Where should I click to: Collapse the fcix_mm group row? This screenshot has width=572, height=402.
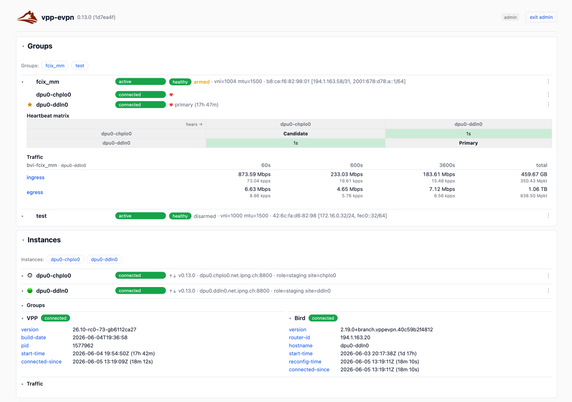[x=23, y=82]
